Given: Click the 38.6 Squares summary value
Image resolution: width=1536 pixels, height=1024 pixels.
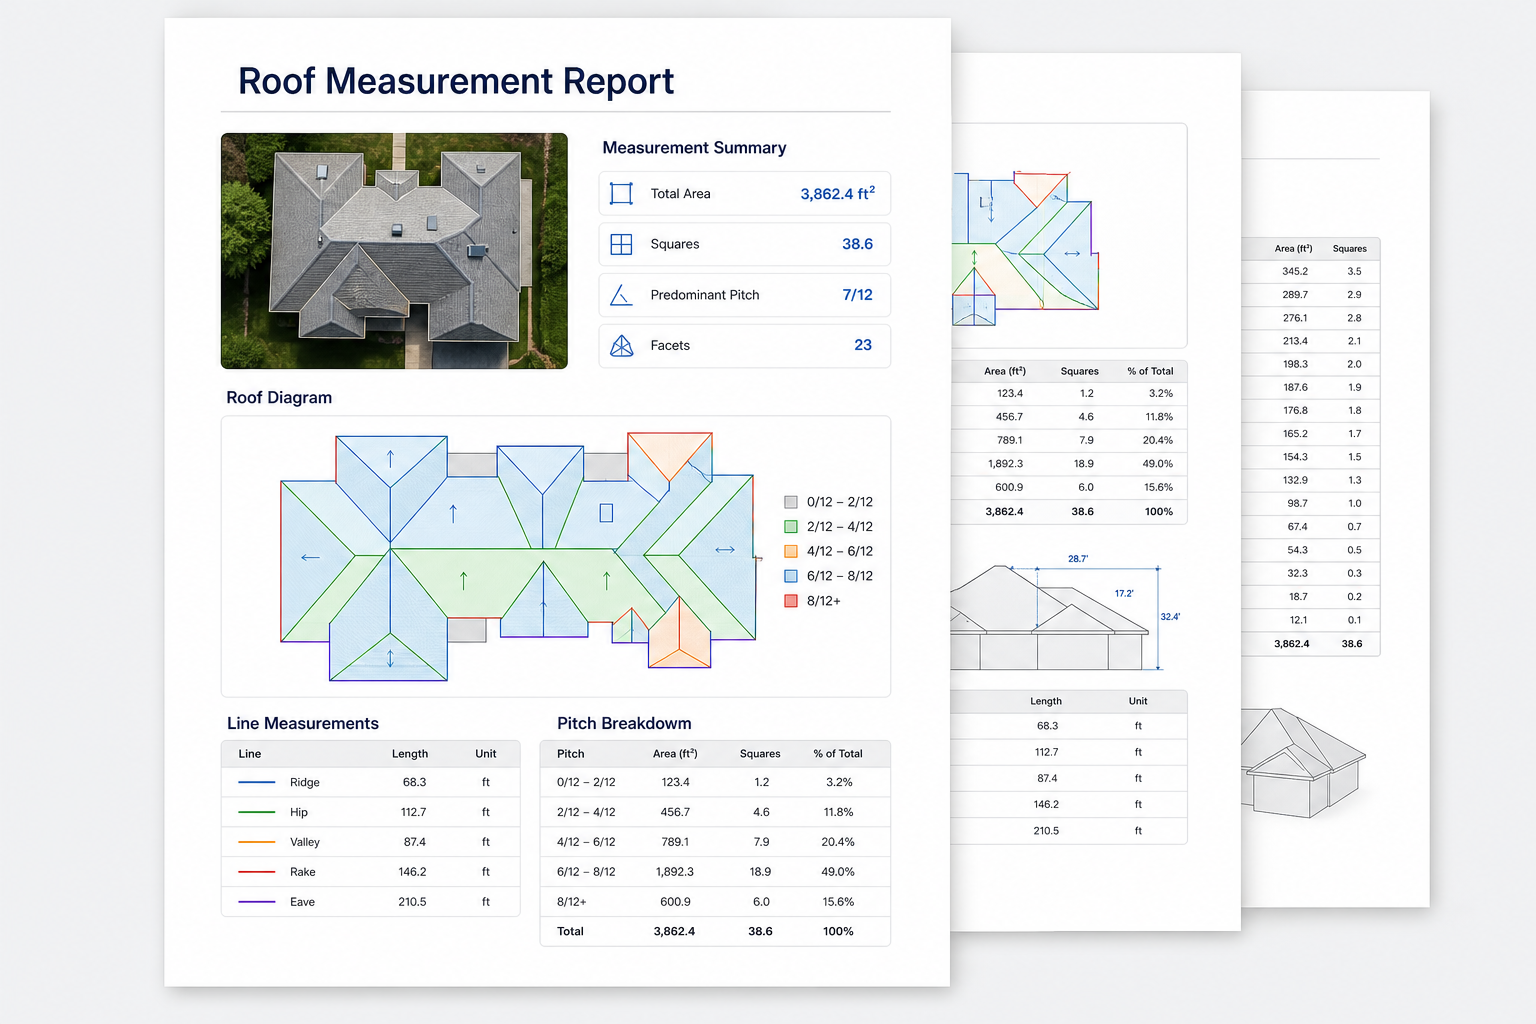Looking at the screenshot, I should coord(857,244).
